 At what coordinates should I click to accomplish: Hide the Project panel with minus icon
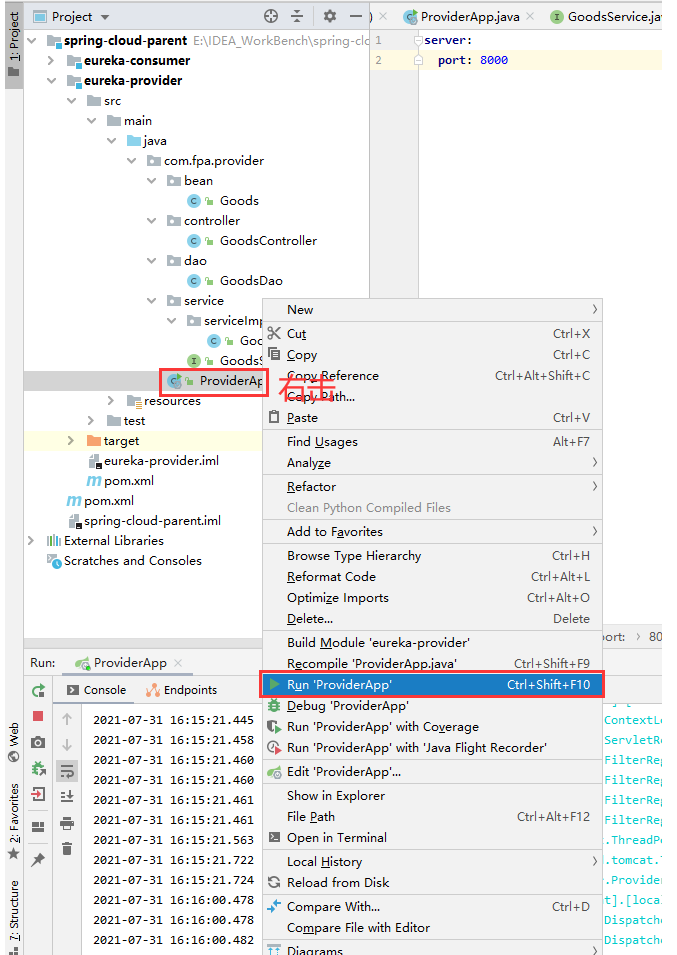click(x=356, y=16)
